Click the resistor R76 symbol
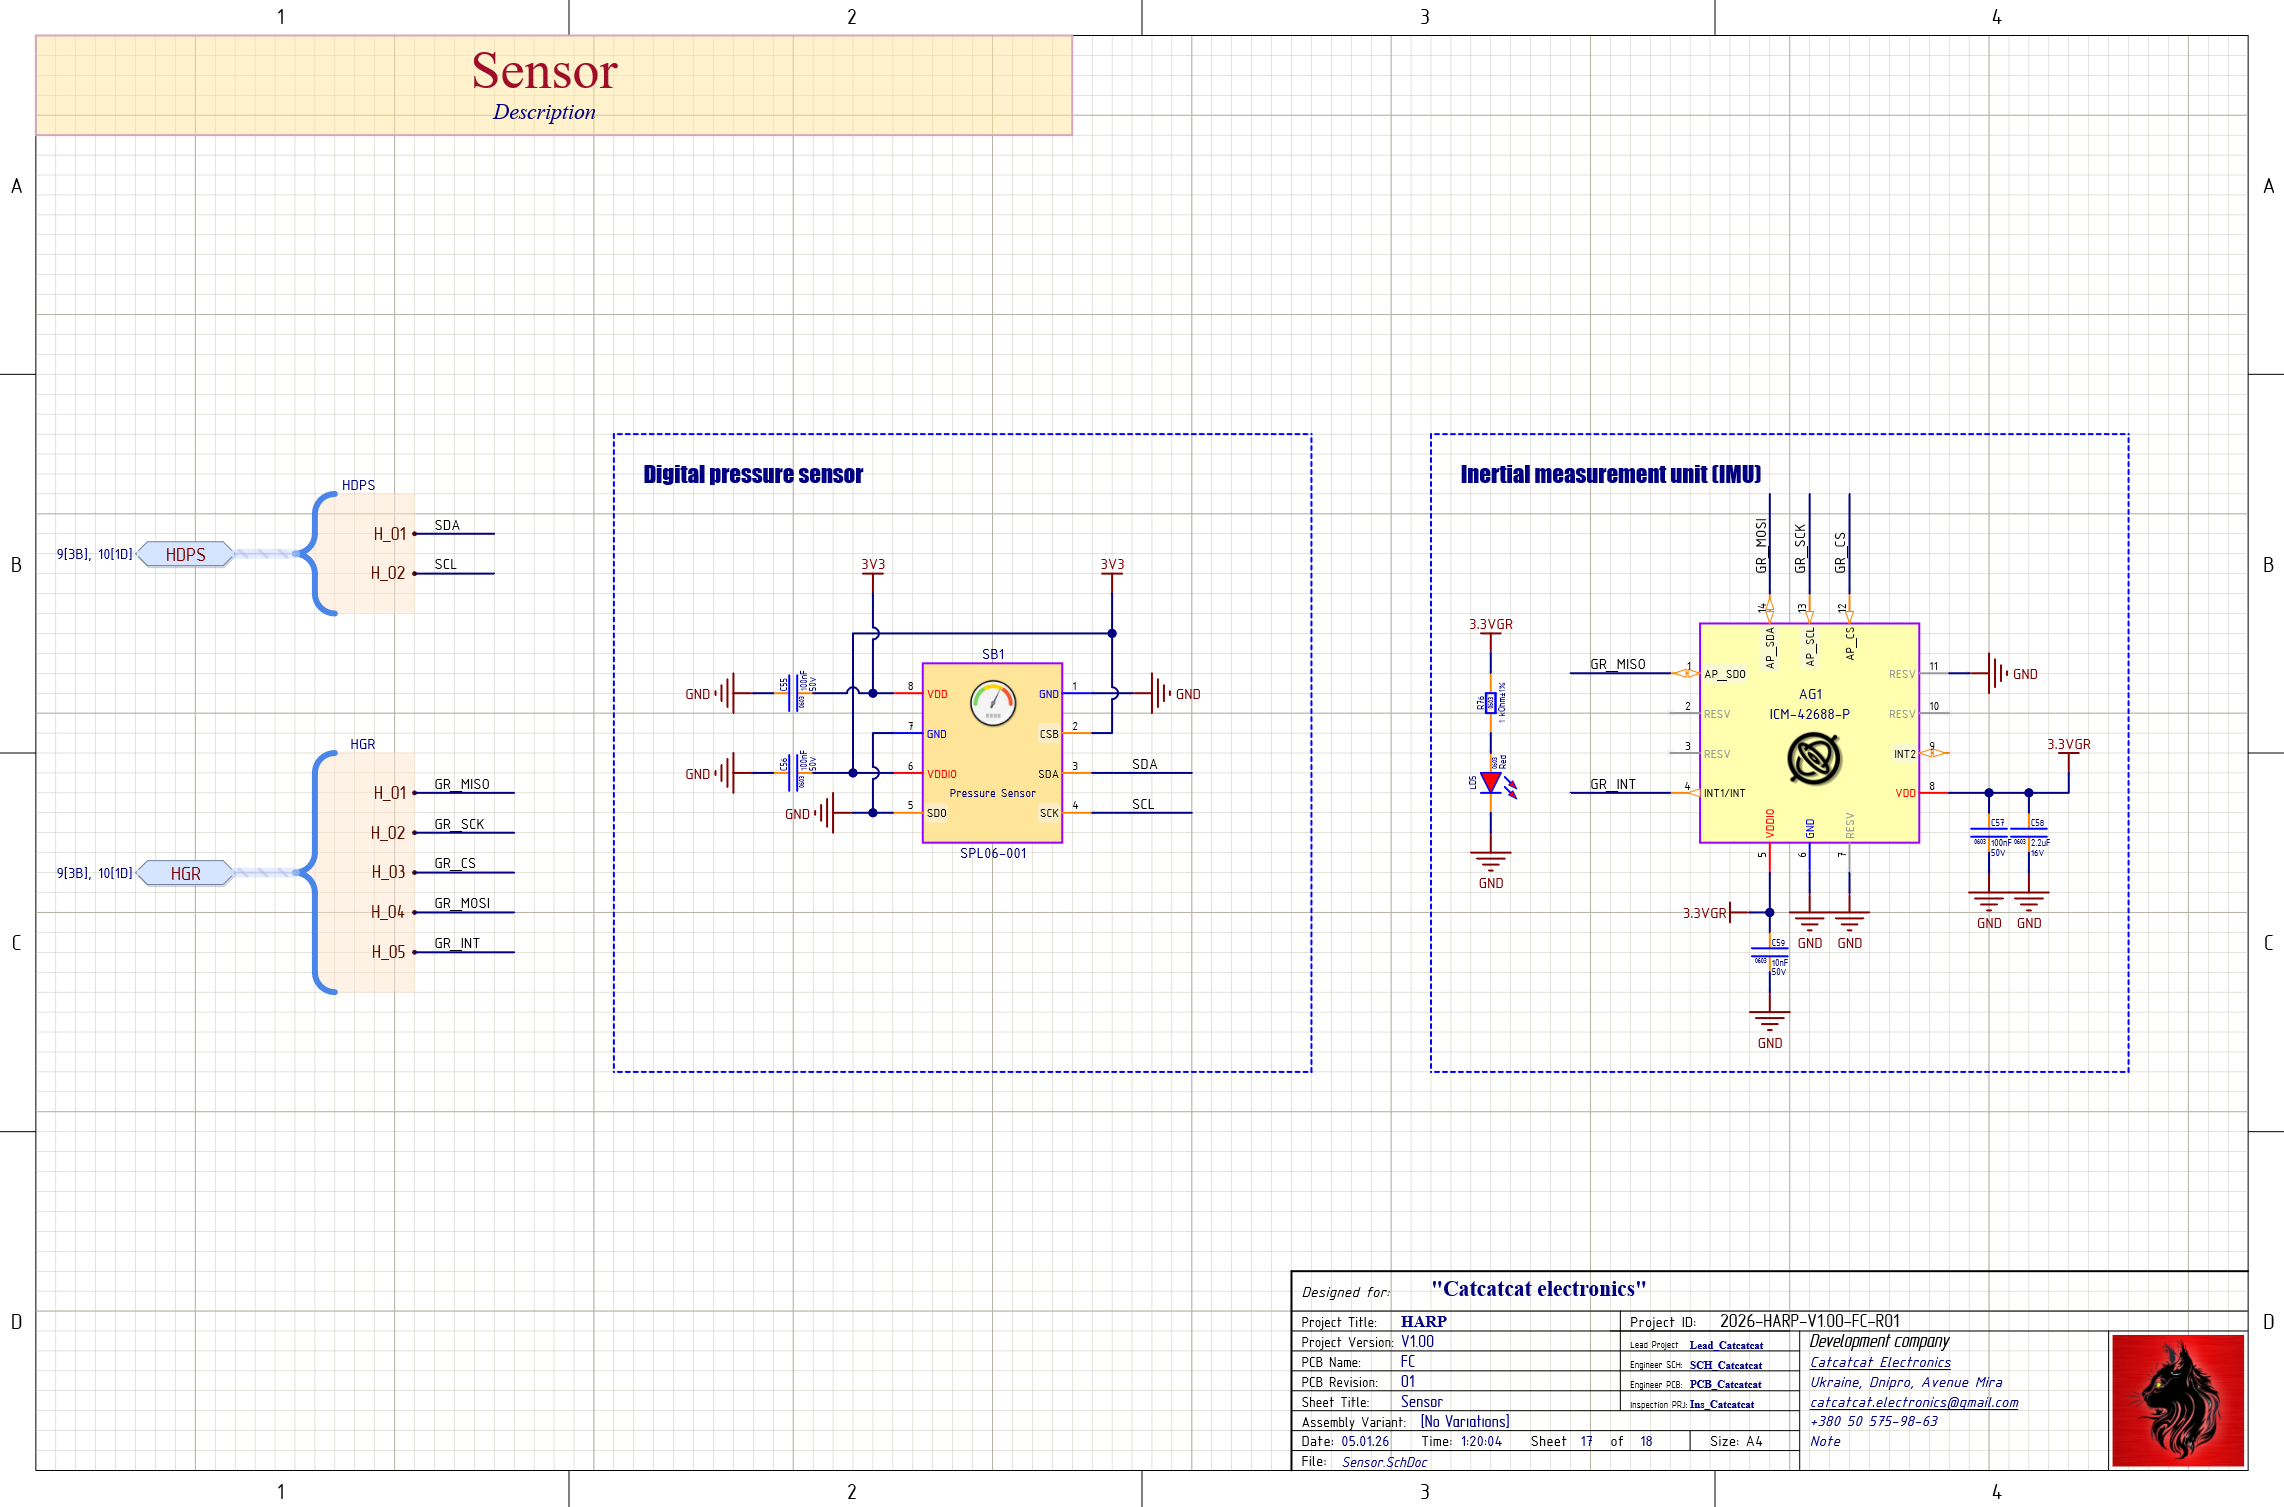Viewport: 2284px width, 1507px height. coord(1491,703)
